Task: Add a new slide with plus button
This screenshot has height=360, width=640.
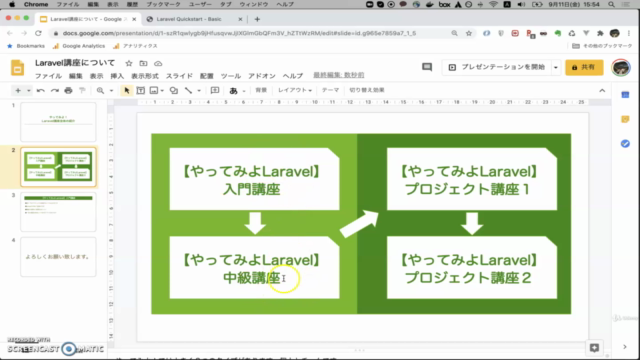Action: coord(18,91)
